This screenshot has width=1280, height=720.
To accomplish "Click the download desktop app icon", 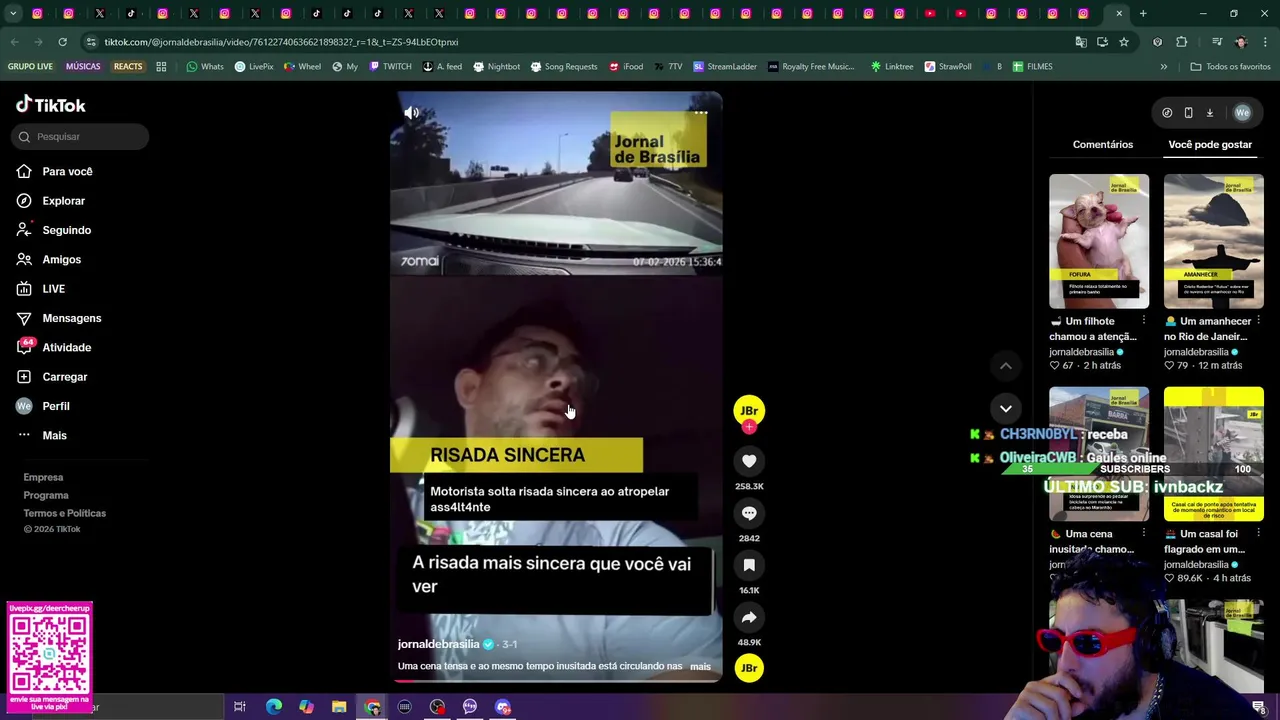I will (x=1209, y=113).
